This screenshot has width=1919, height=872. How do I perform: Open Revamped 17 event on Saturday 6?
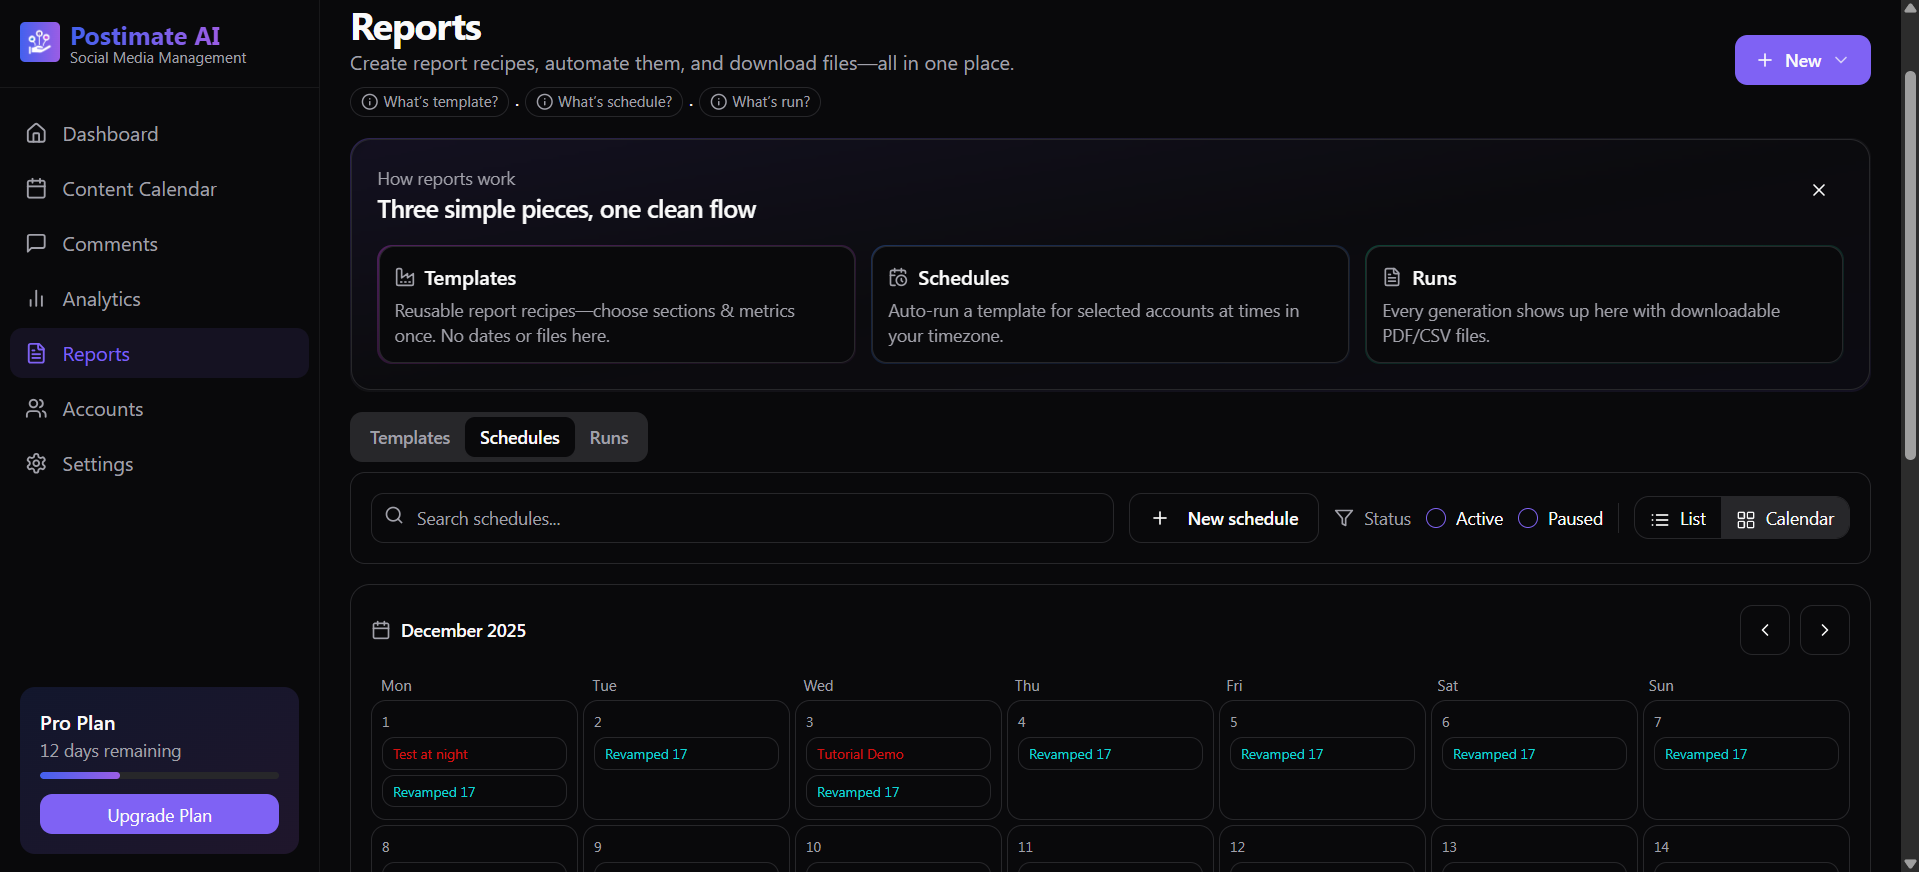1534,754
